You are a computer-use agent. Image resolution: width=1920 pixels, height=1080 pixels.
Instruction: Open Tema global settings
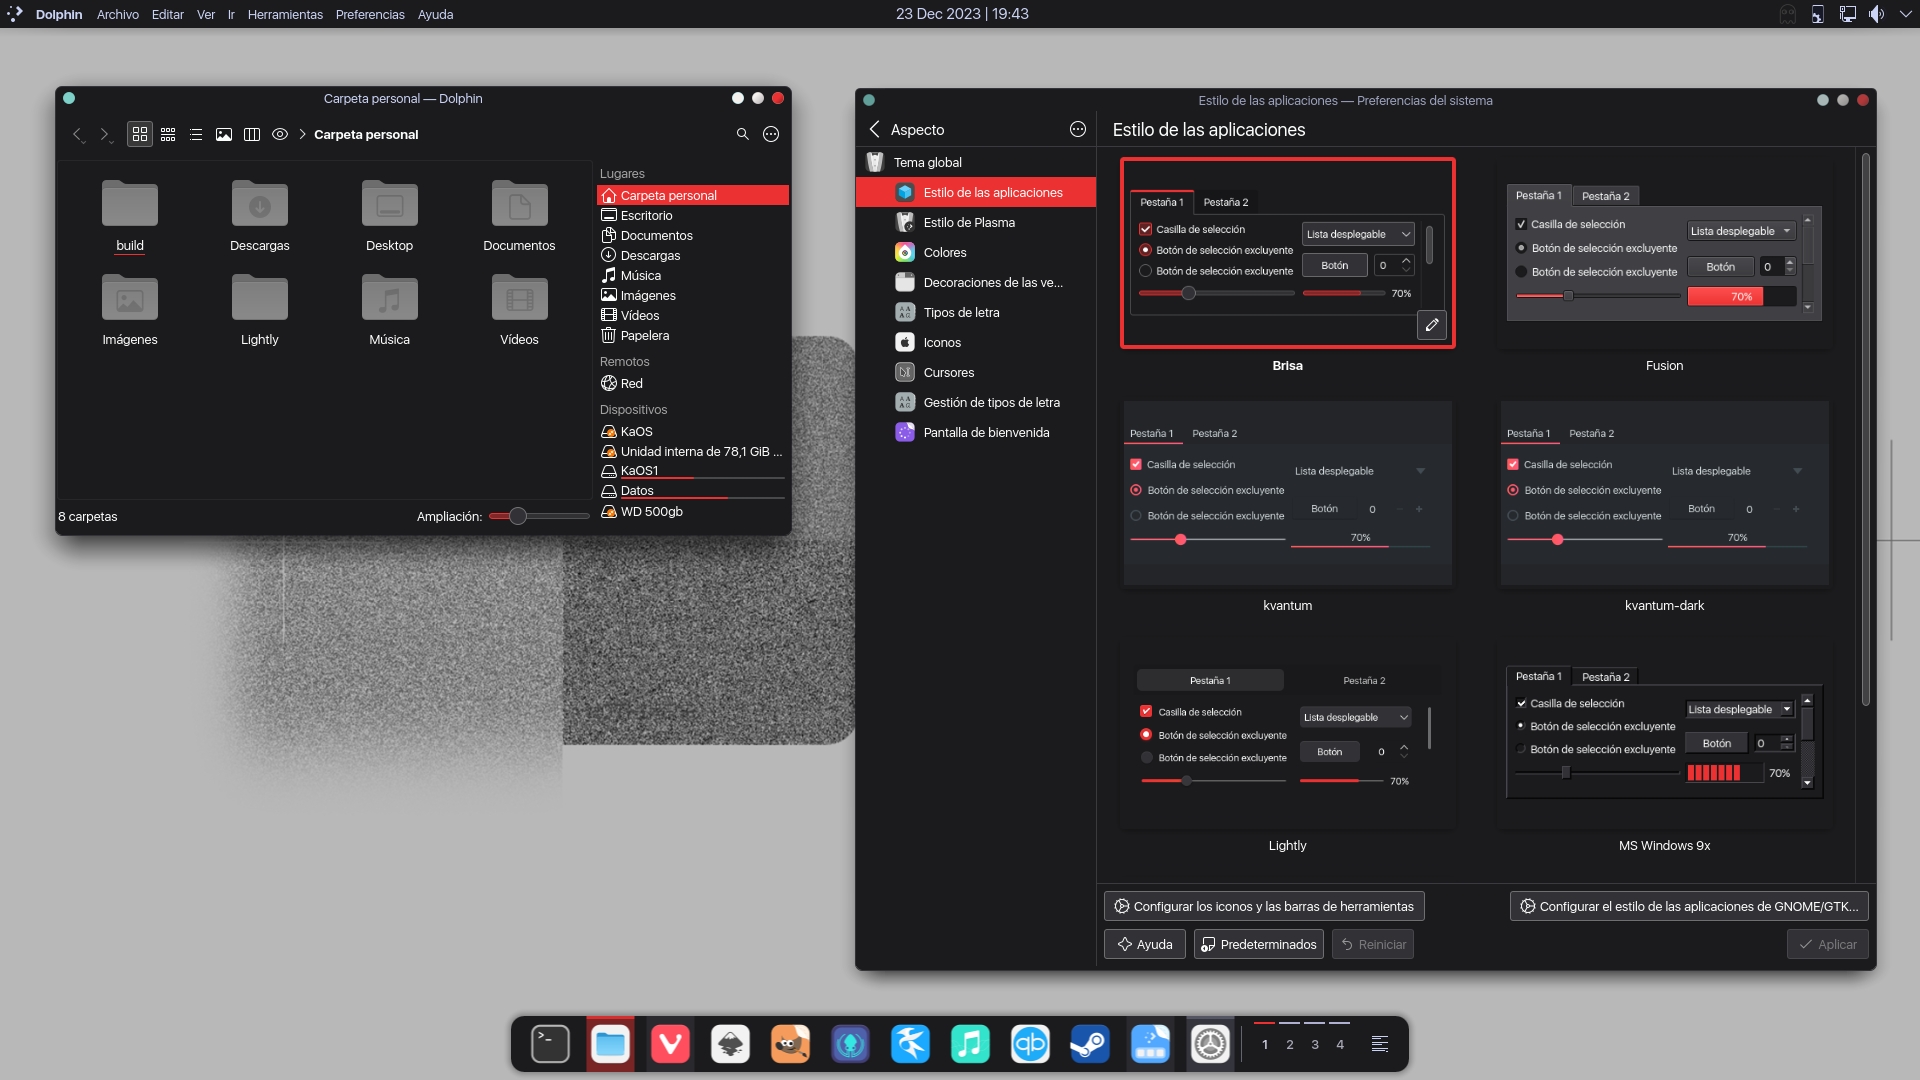click(x=976, y=162)
